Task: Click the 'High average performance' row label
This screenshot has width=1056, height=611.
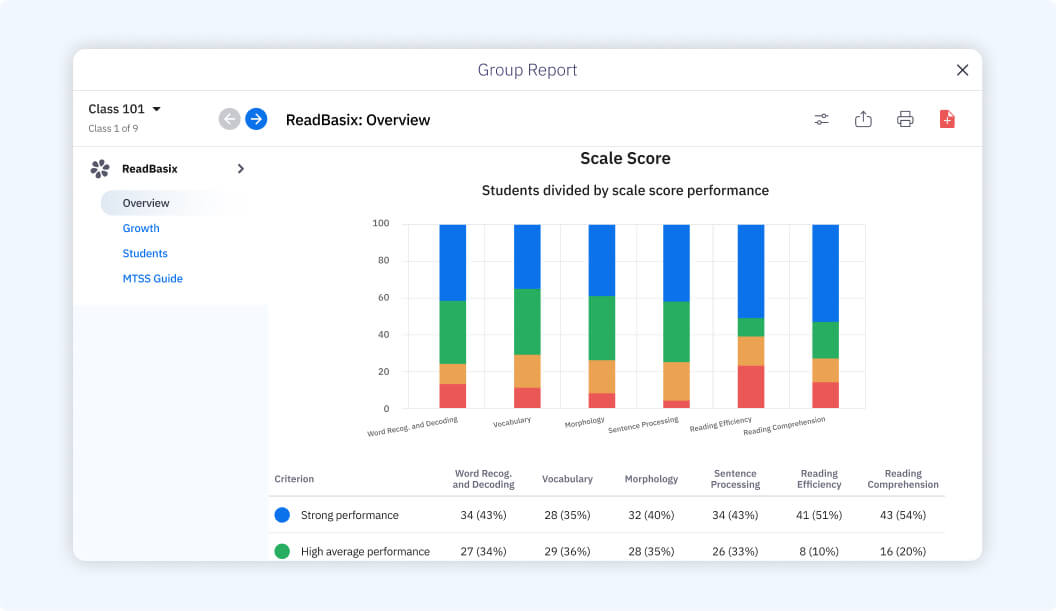Action: pos(365,551)
